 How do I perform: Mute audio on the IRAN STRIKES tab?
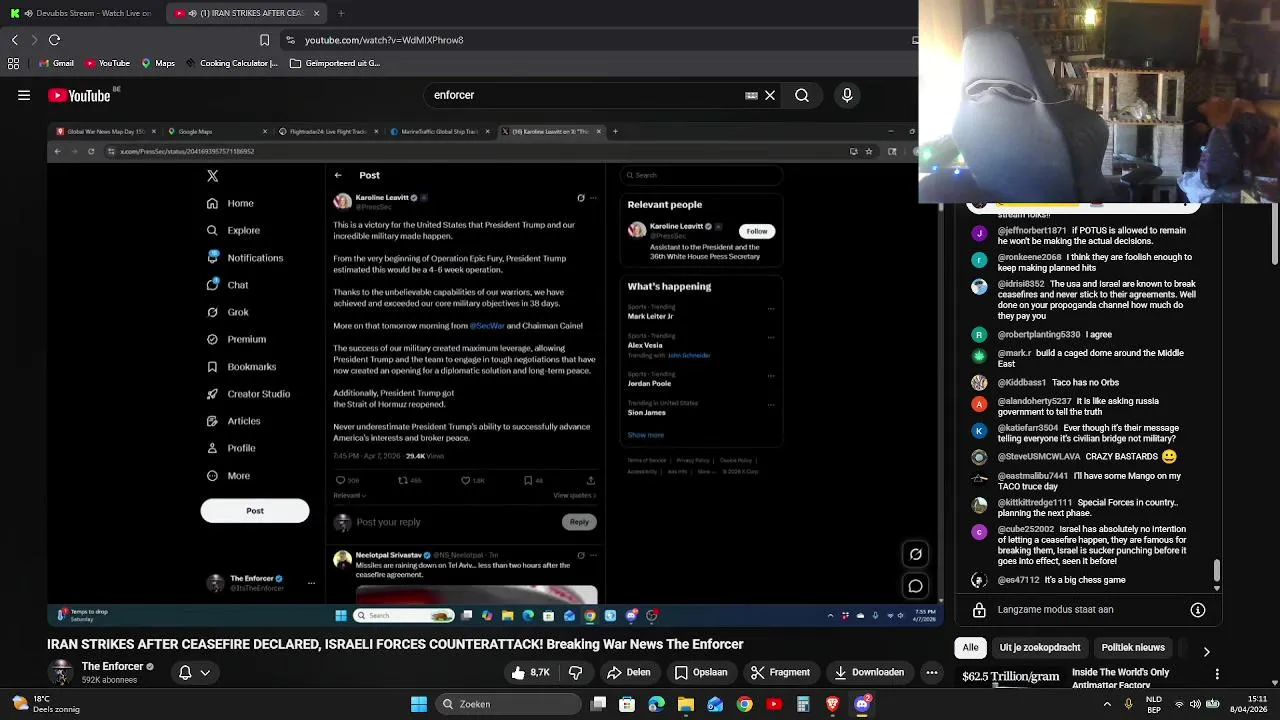tap(192, 13)
